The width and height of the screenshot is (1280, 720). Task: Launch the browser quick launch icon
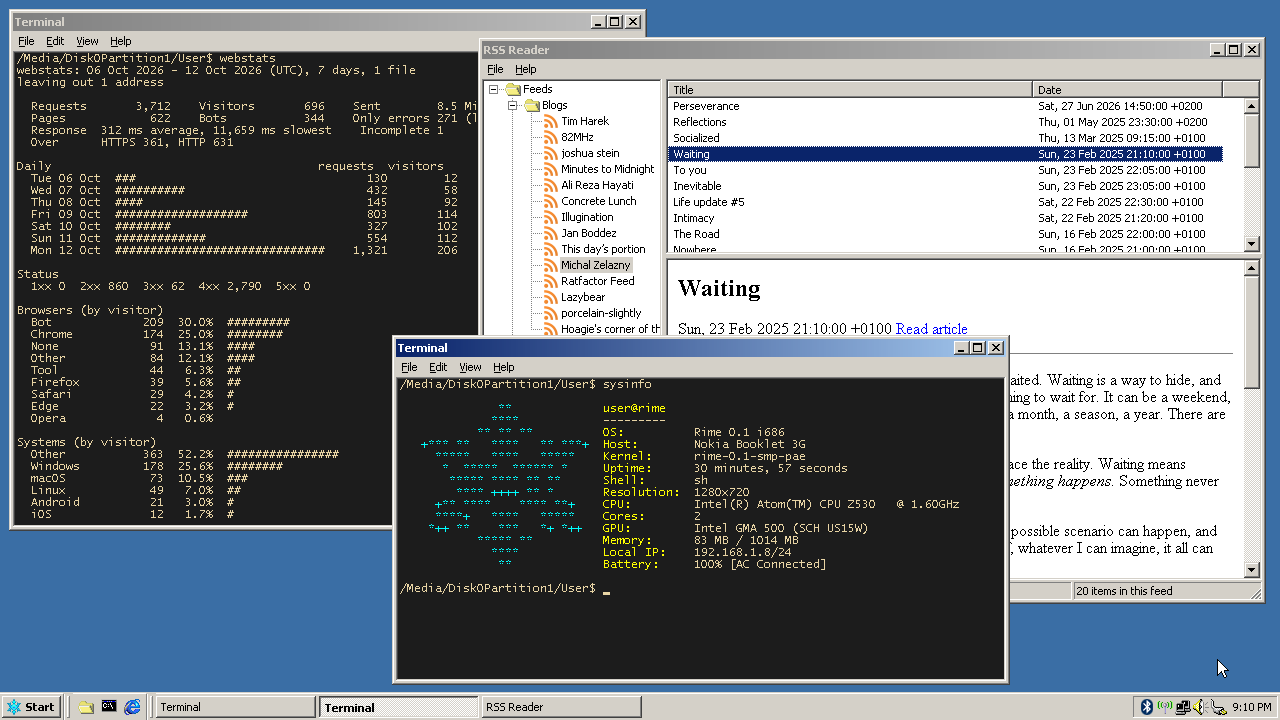[x=132, y=707]
